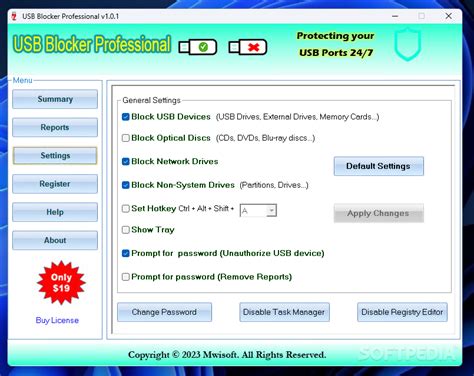Screen dimensions: 474x376
Task: Click the app icon in title bar
Action: pyautogui.click(x=14, y=16)
